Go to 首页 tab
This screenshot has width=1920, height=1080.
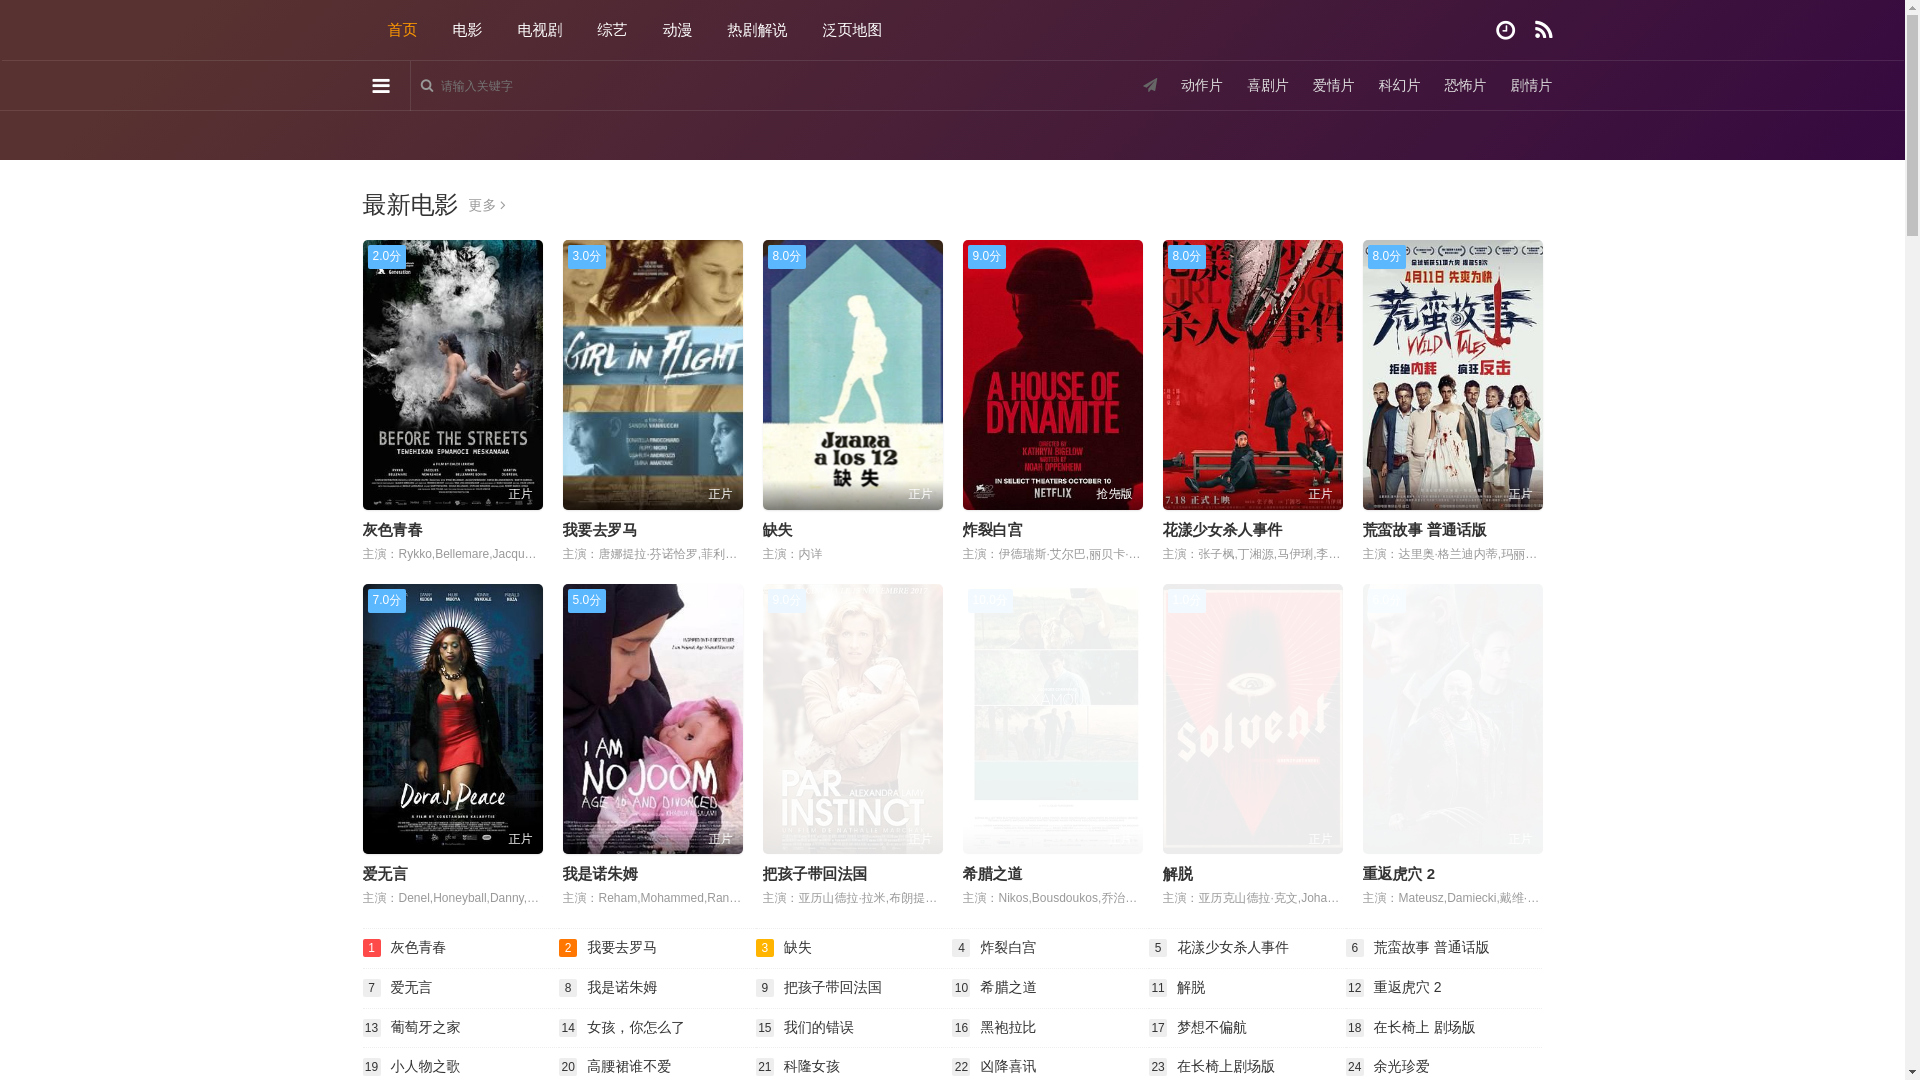(402, 30)
